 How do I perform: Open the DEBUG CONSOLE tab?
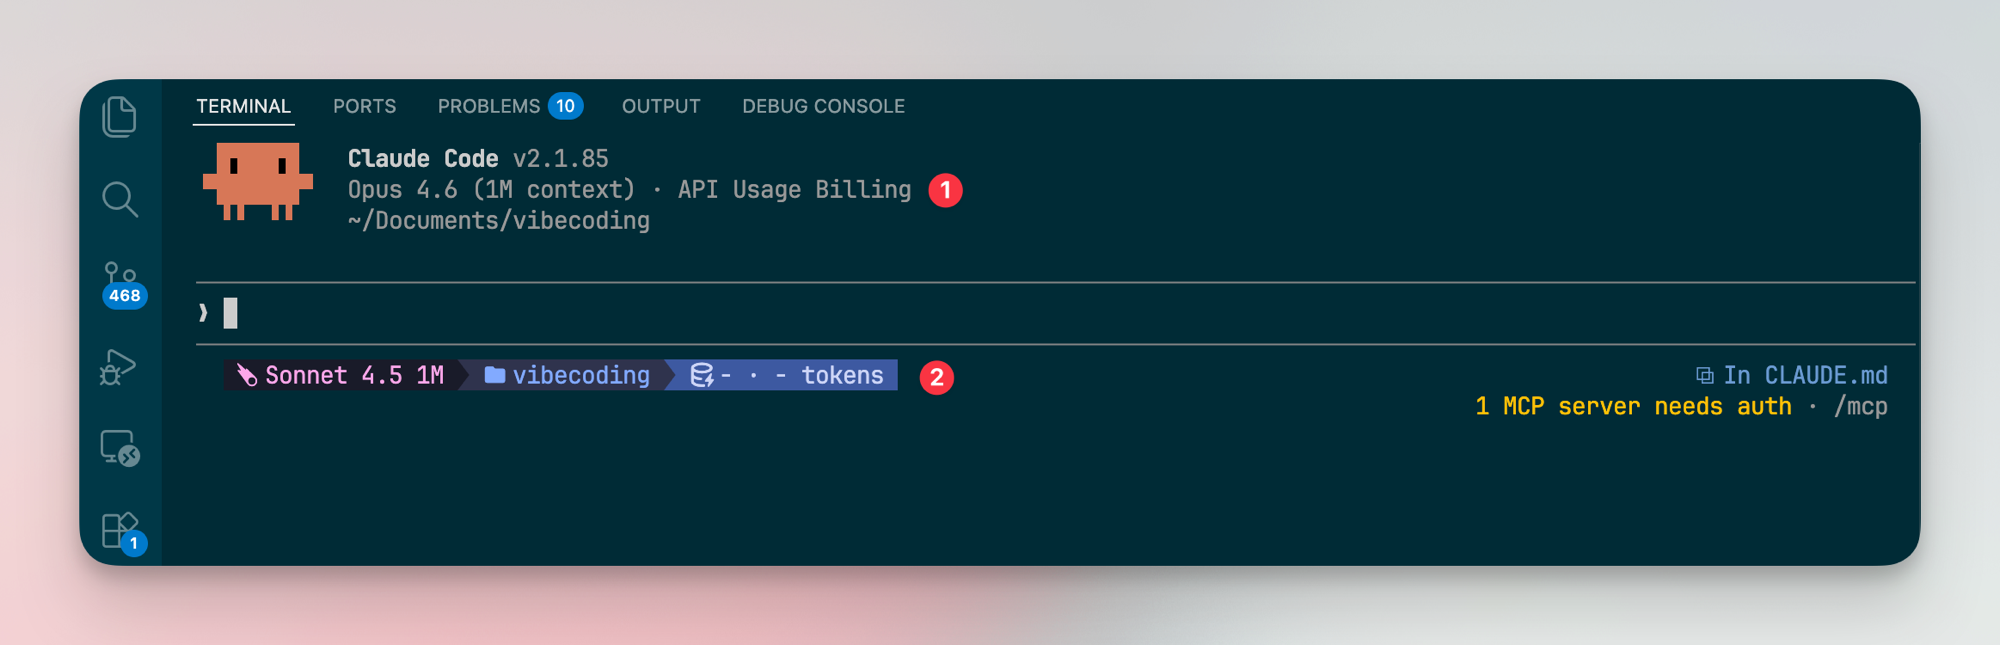point(823,106)
